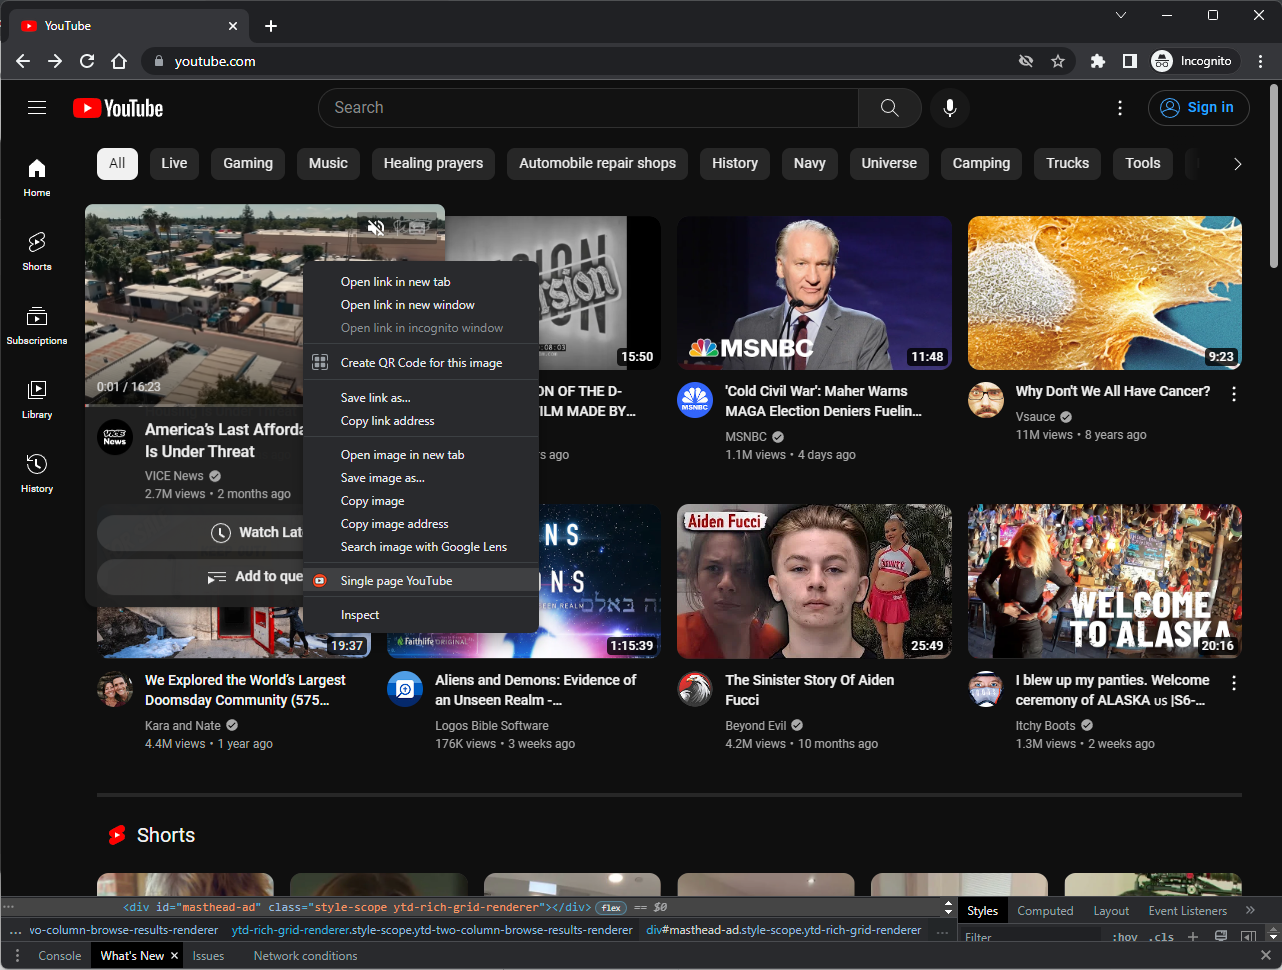
Task: Select the All category chip
Action: coord(117,163)
